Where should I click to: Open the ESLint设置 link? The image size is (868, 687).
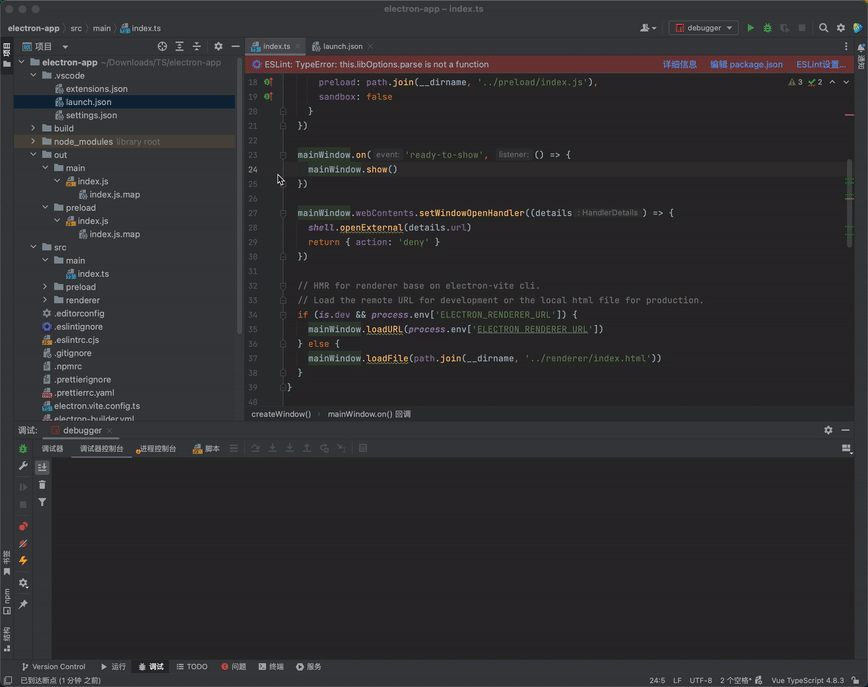(821, 65)
